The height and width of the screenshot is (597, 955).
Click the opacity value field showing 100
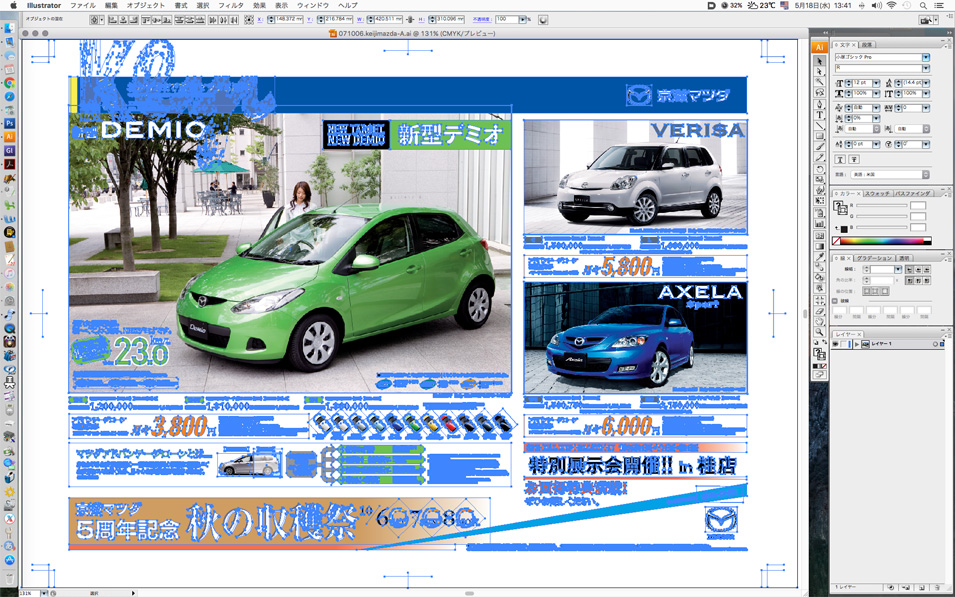pyautogui.click(x=506, y=19)
